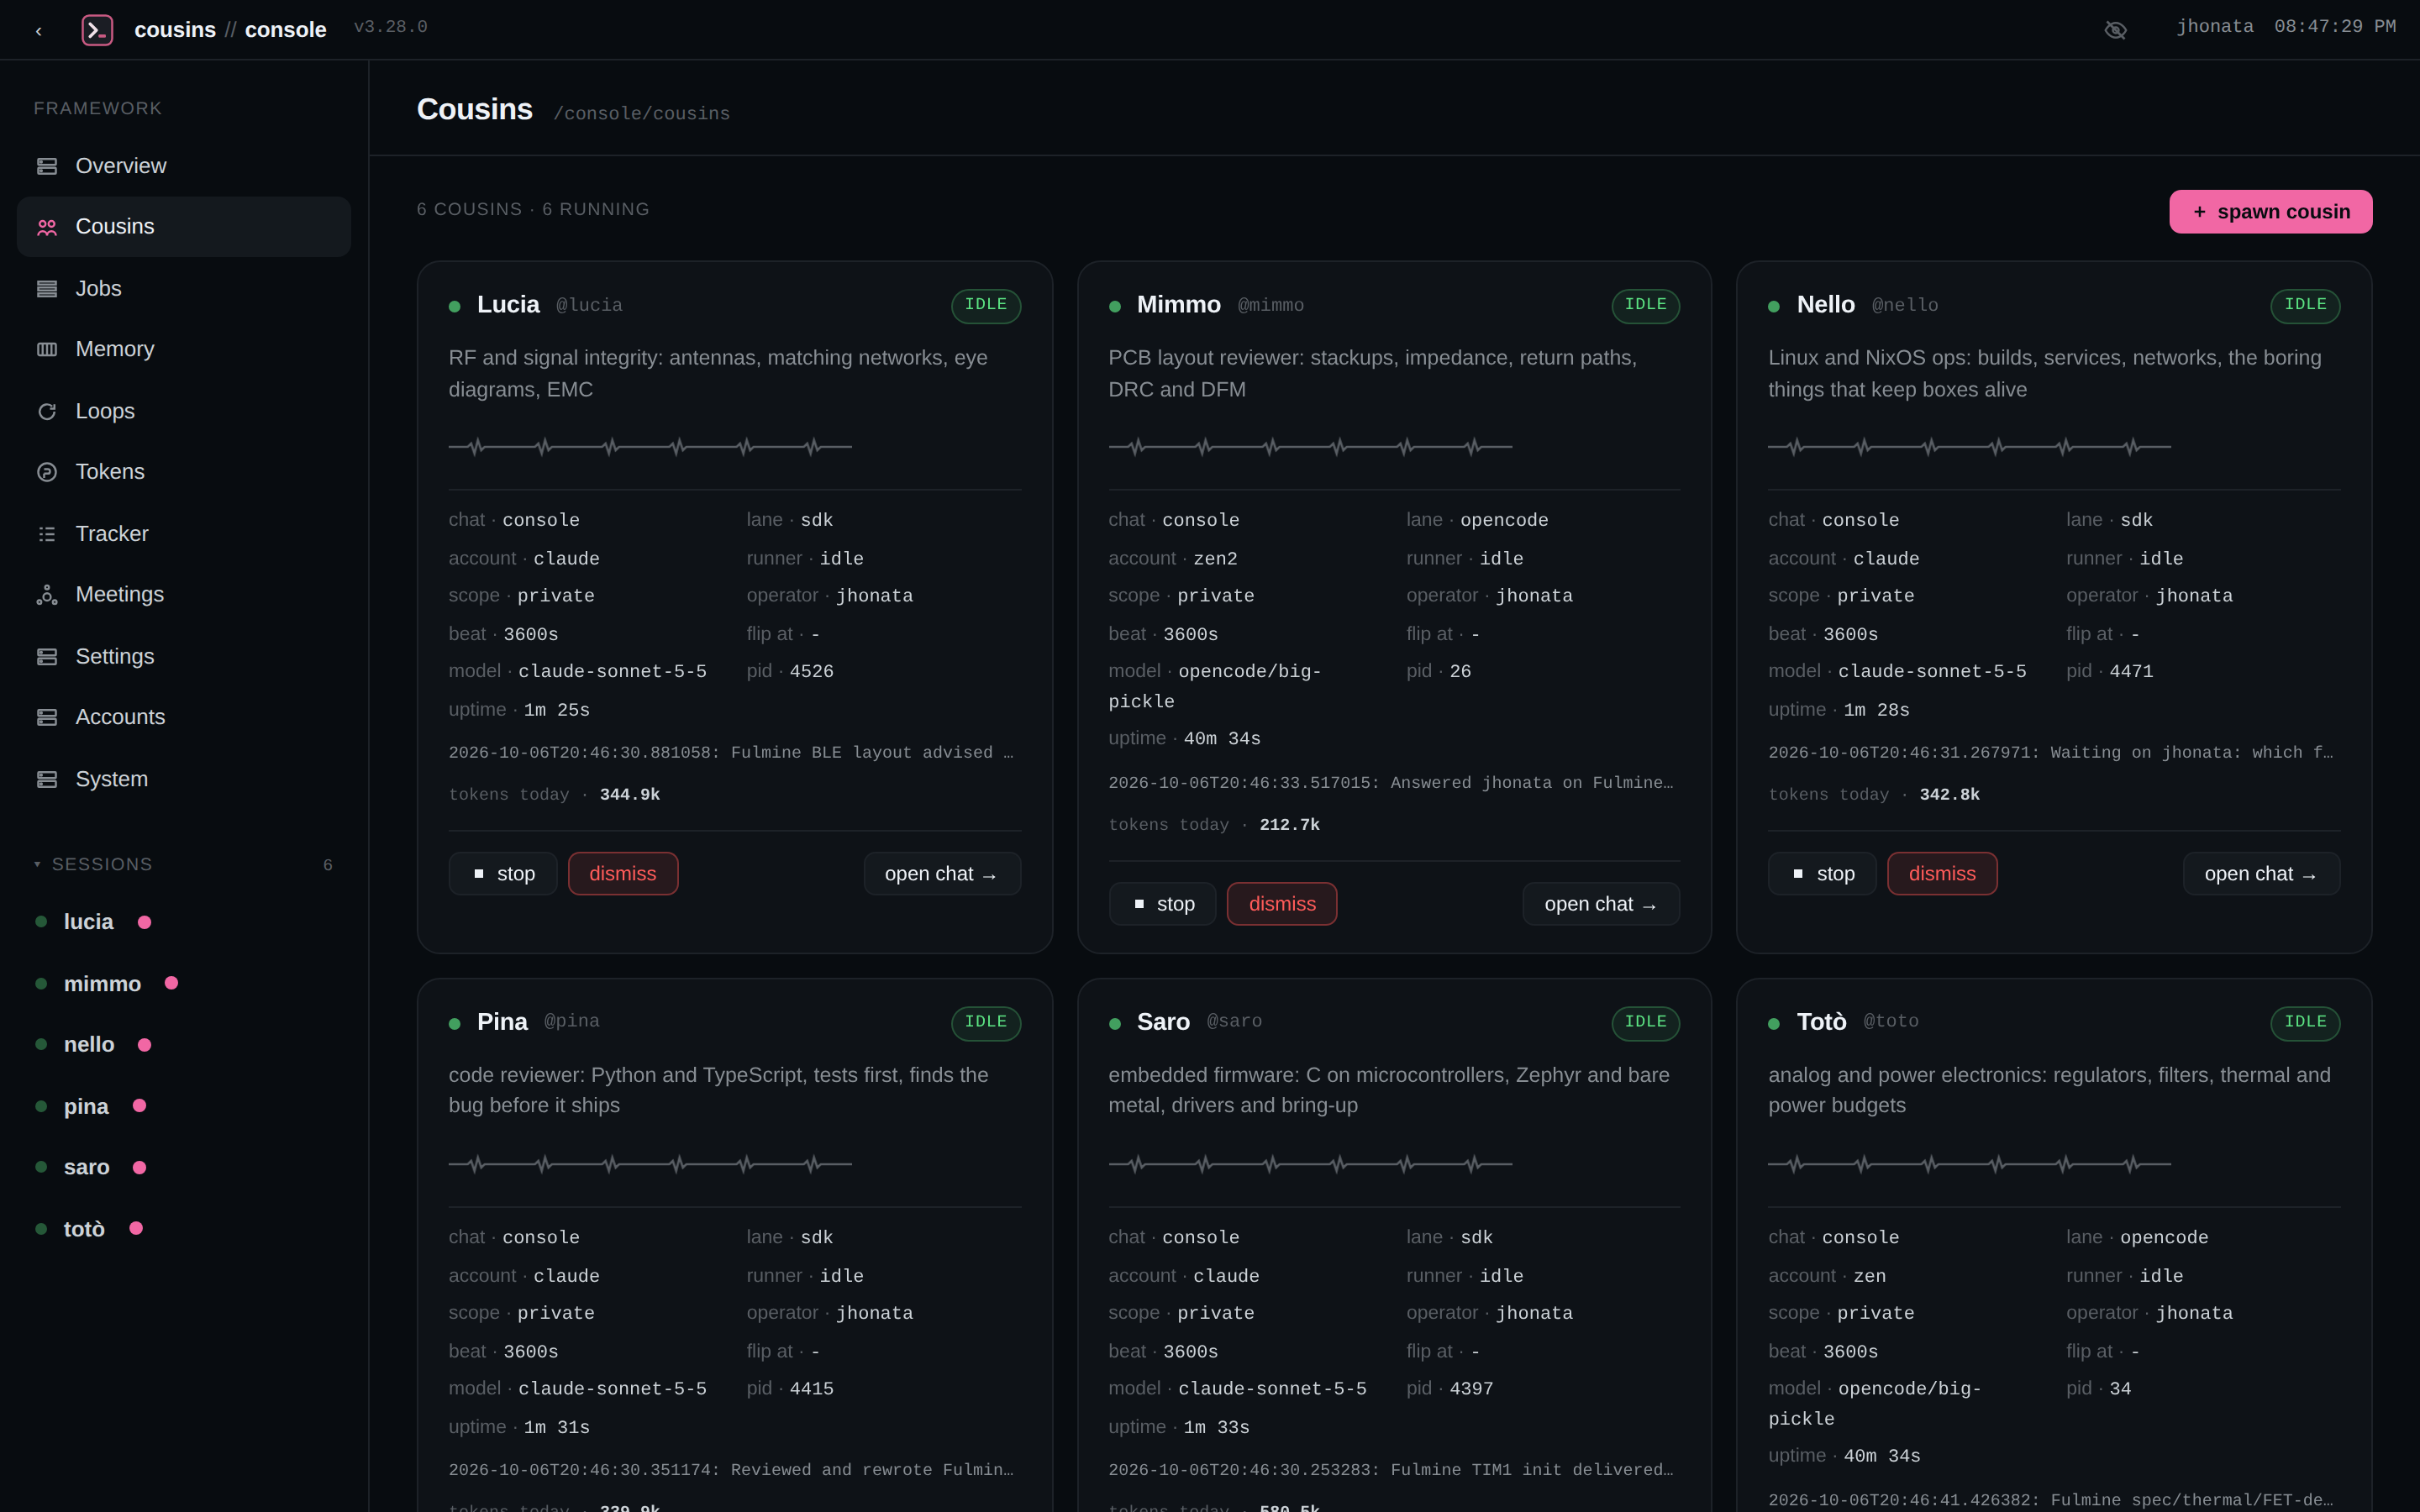Spawn a new cousin

point(2270,212)
